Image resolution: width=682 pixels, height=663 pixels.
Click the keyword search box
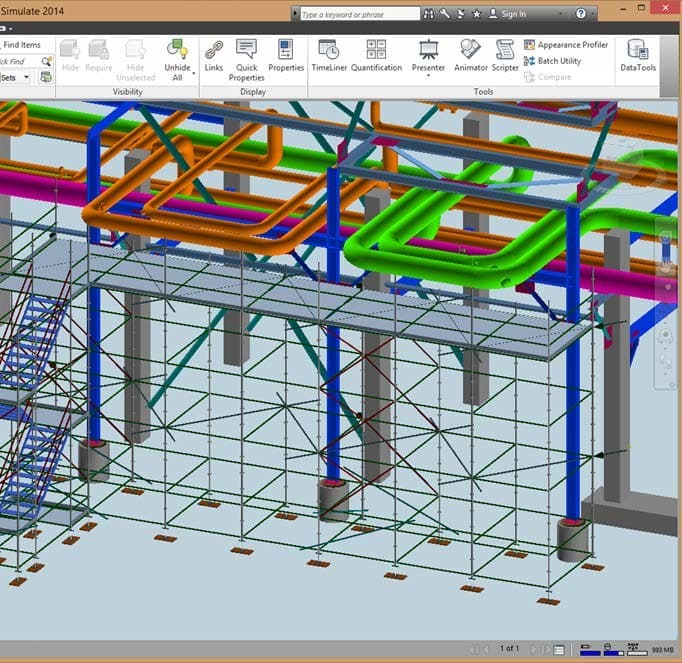(x=360, y=14)
